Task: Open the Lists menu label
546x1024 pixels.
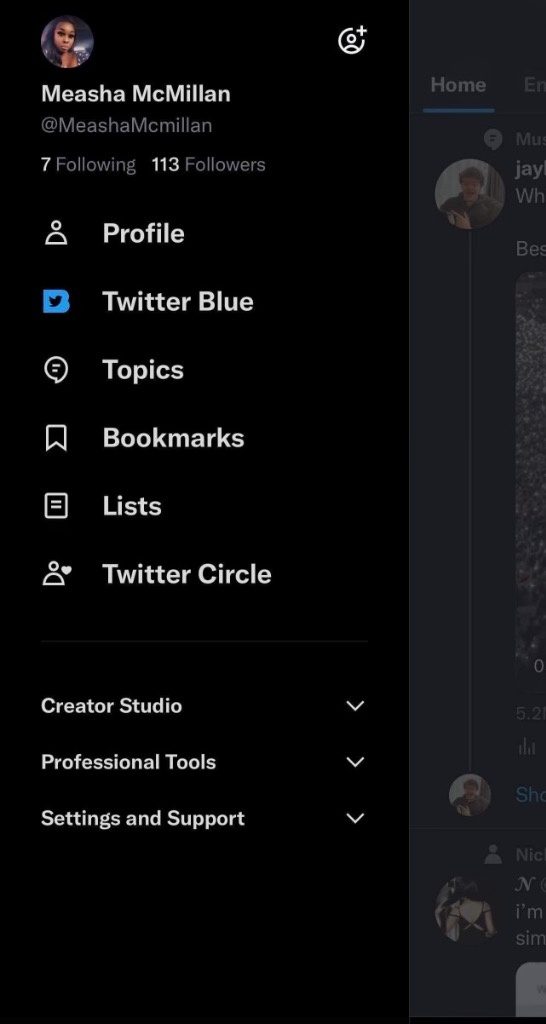Action: 132,506
